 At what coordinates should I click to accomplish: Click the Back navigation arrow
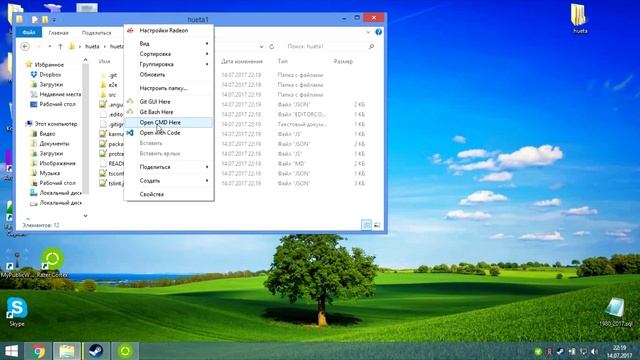[25, 47]
